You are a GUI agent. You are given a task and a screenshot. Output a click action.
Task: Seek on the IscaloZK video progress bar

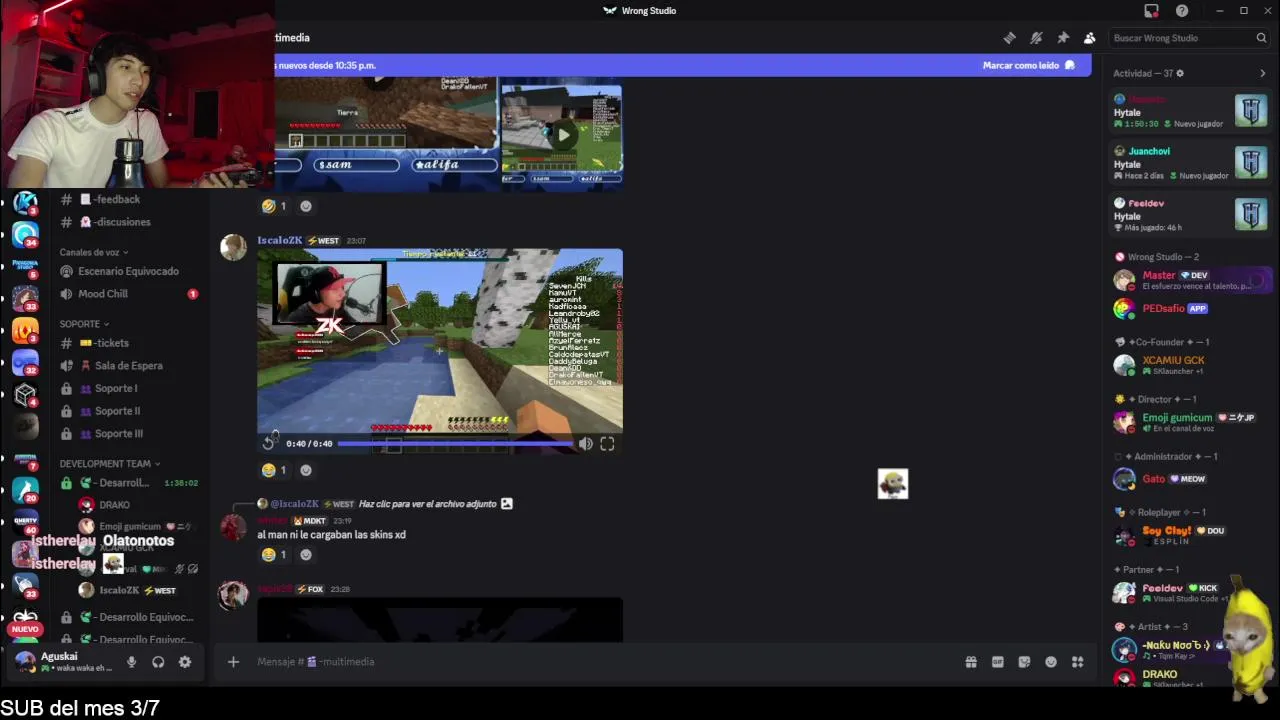coord(455,443)
